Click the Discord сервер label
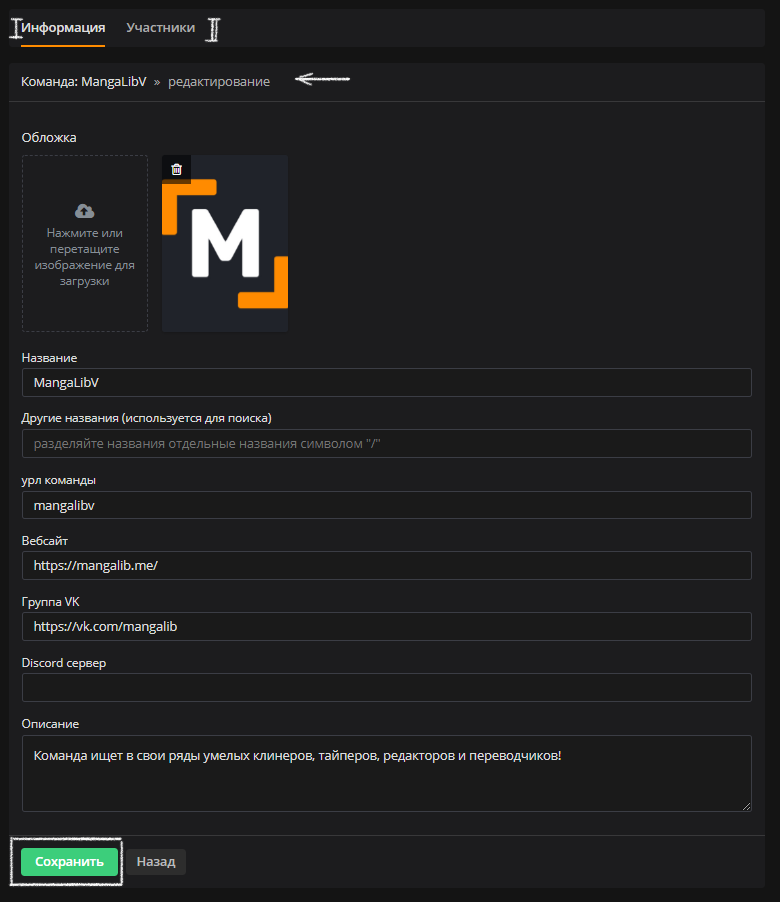The width and height of the screenshot is (780, 902). point(64,663)
